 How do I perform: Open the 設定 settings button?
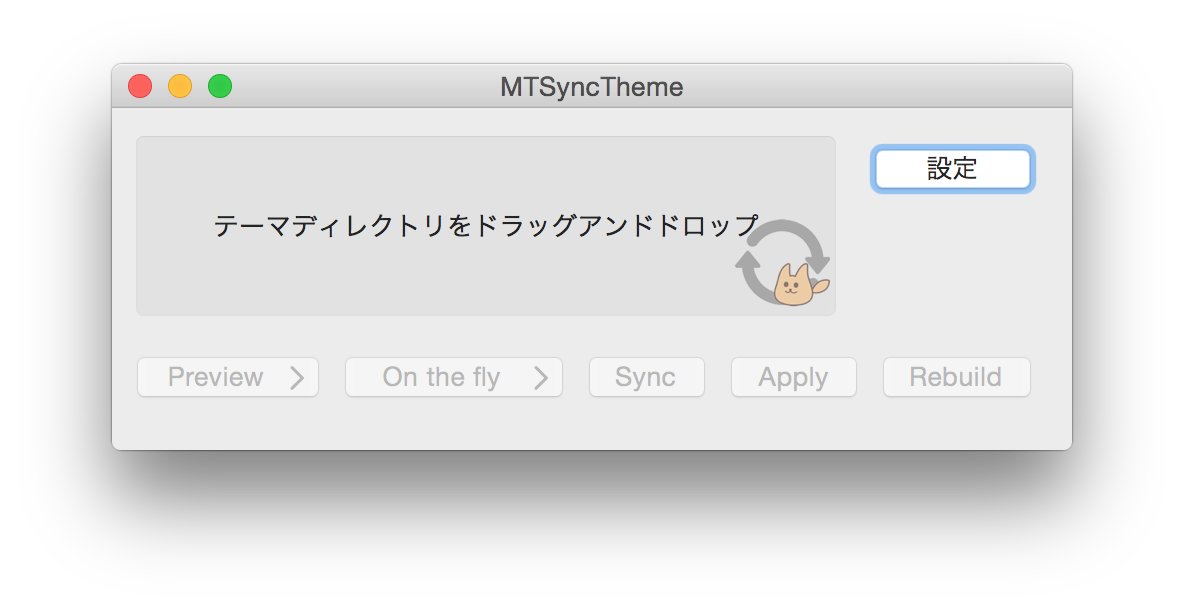(x=952, y=168)
